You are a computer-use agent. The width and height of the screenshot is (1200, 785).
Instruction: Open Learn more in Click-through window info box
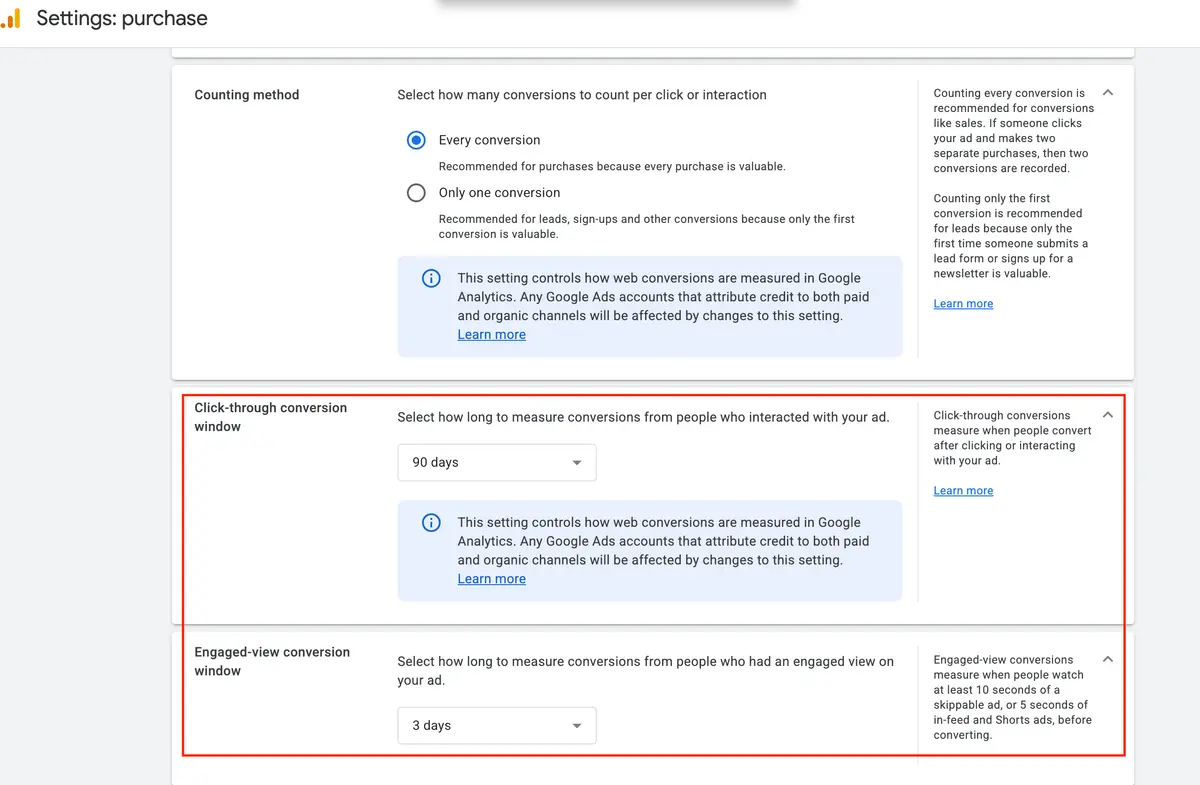click(x=491, y=579)
